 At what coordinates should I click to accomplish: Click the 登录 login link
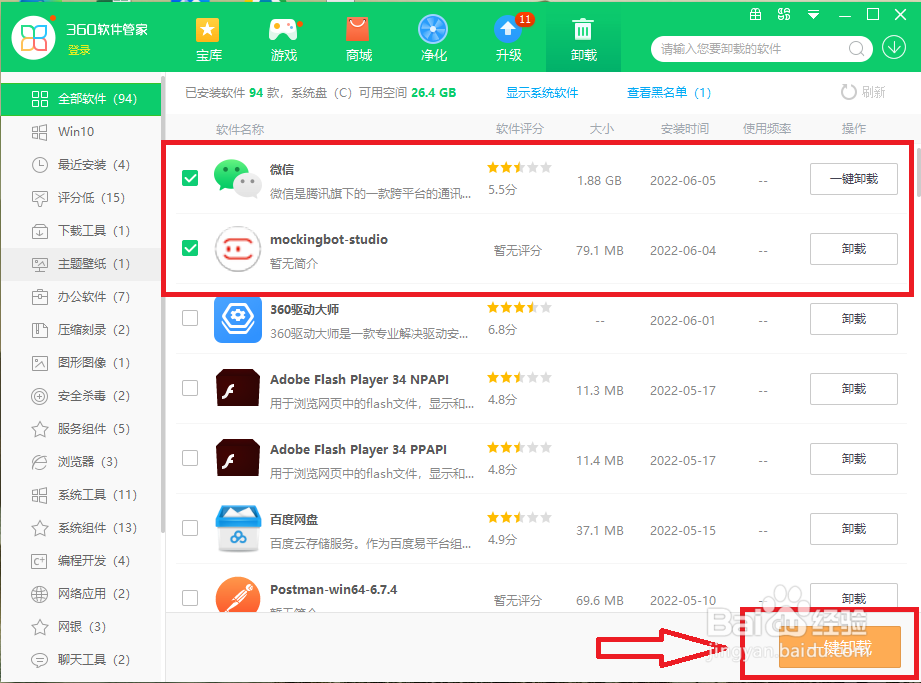pyautogui.click(x=79, y=51)
